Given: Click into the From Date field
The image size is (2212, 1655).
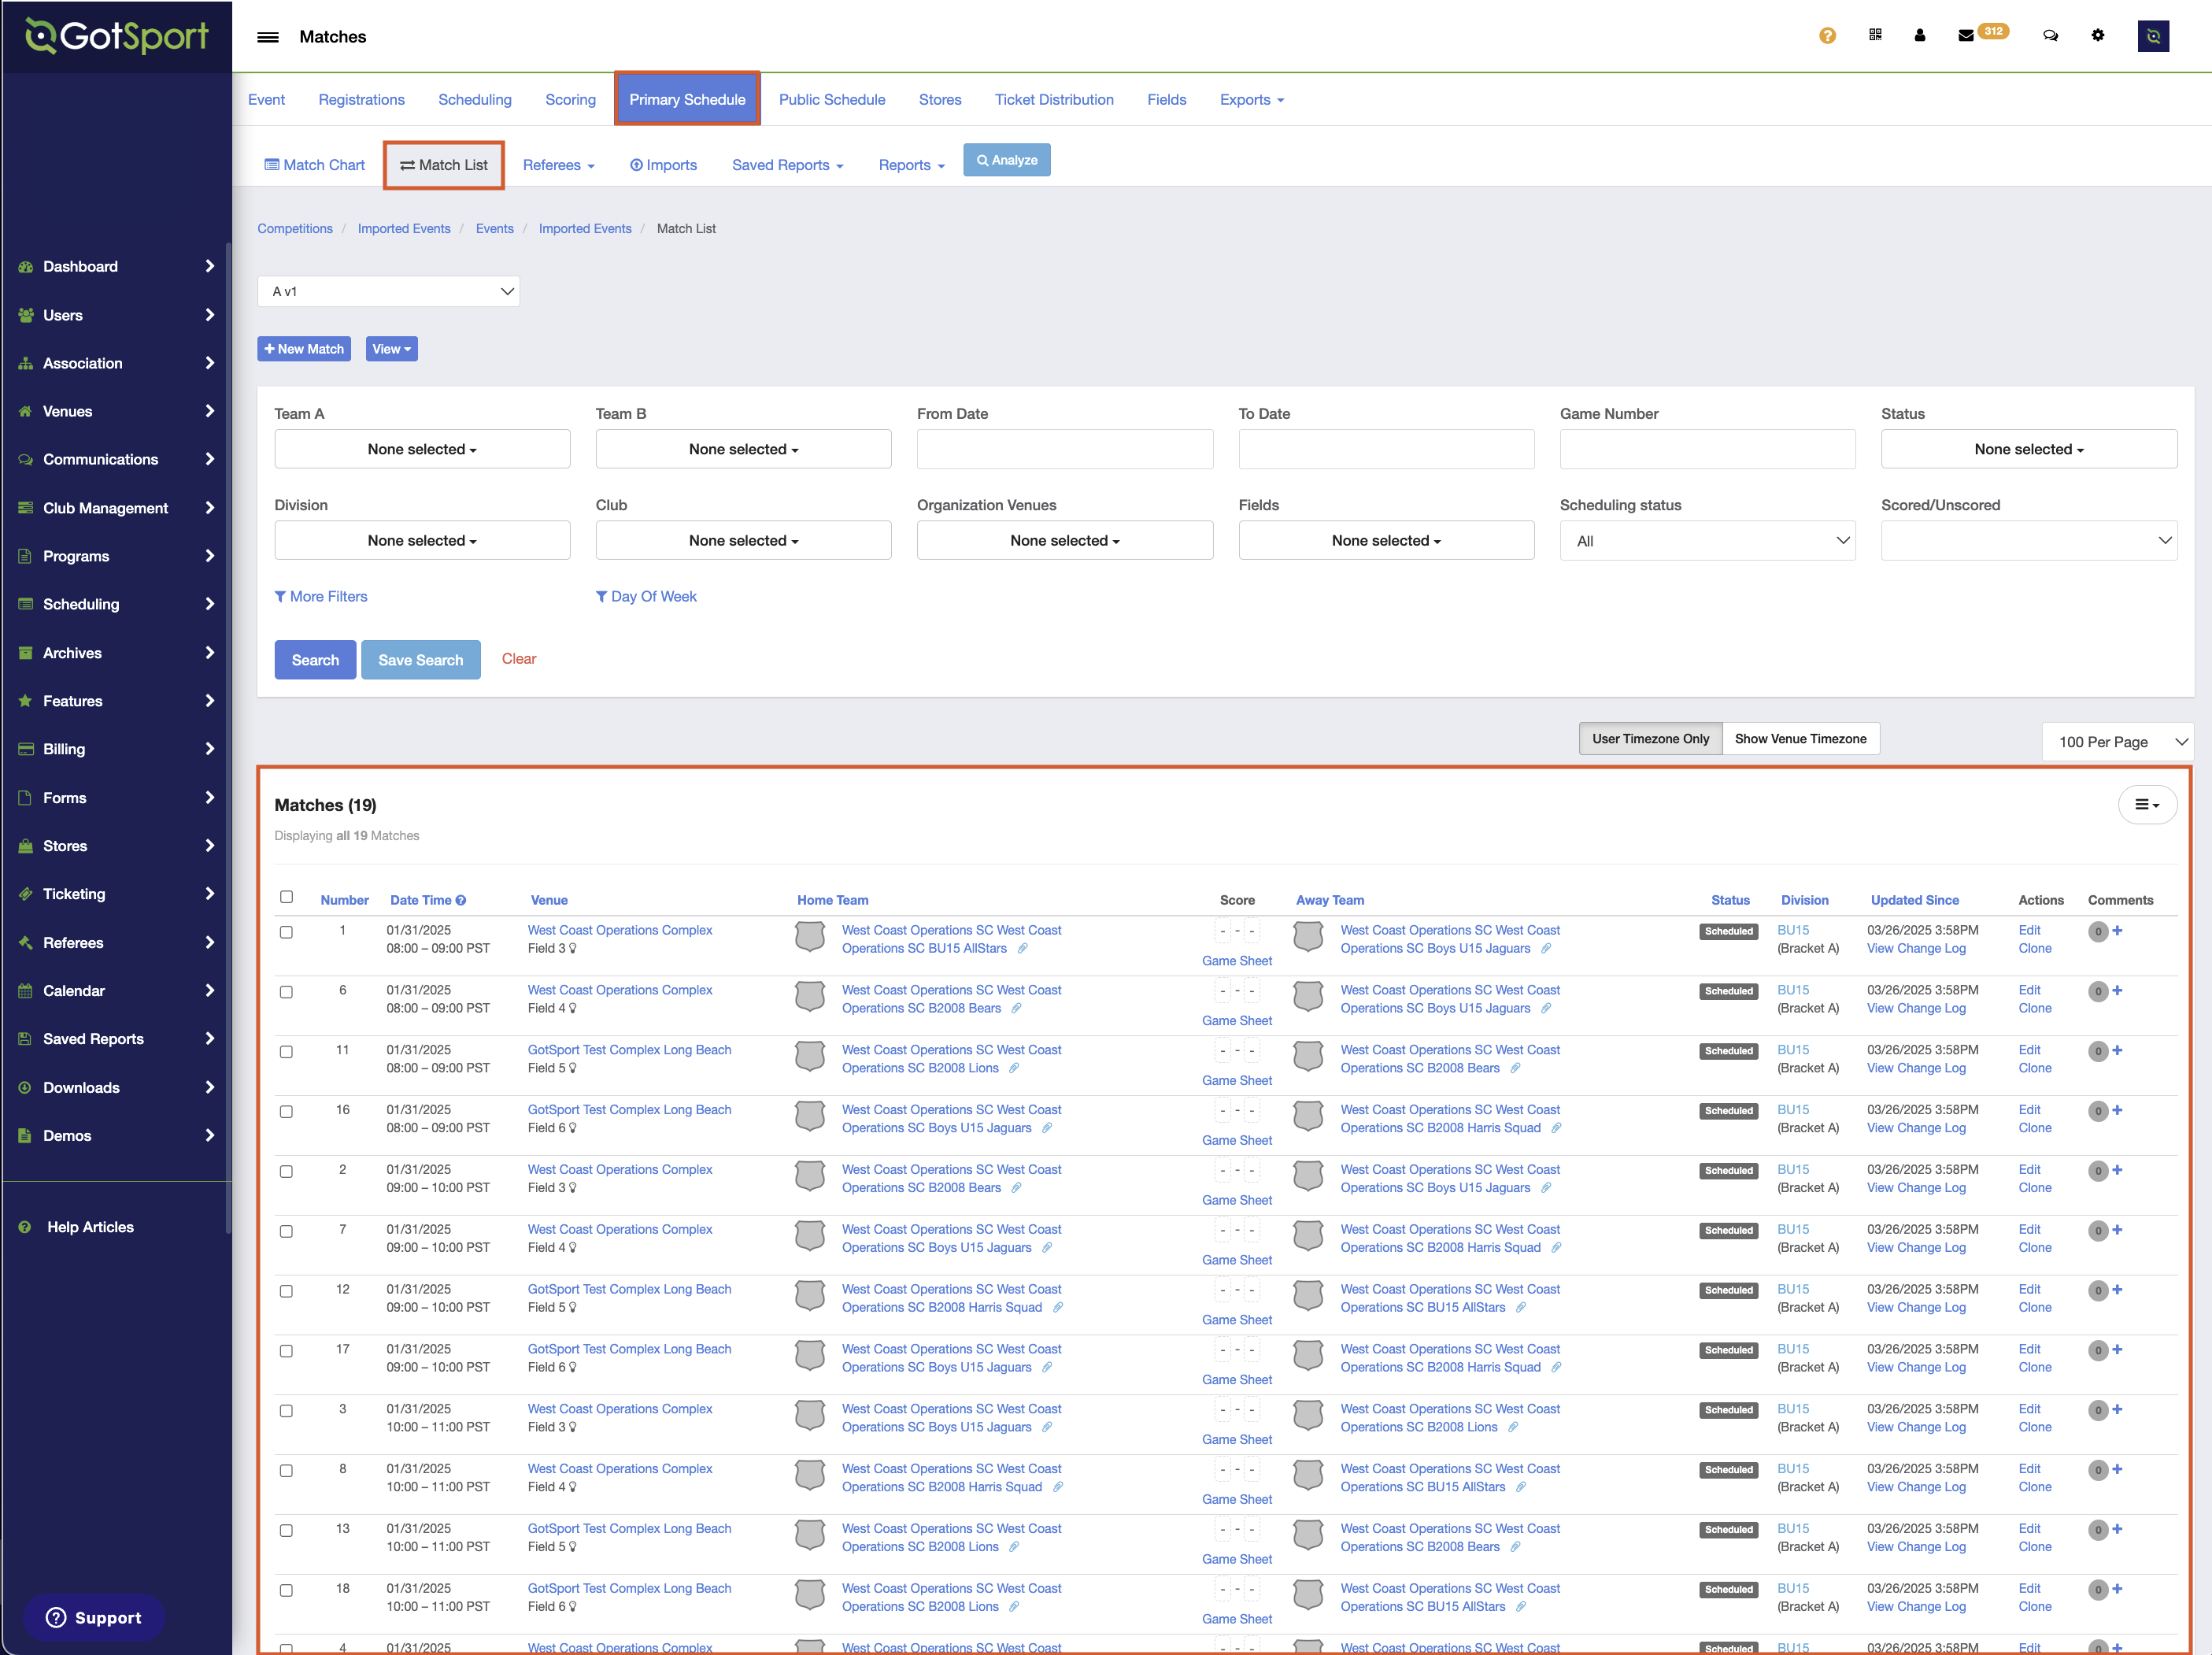Looking at the screenshot, I should tap(1064, 449).
